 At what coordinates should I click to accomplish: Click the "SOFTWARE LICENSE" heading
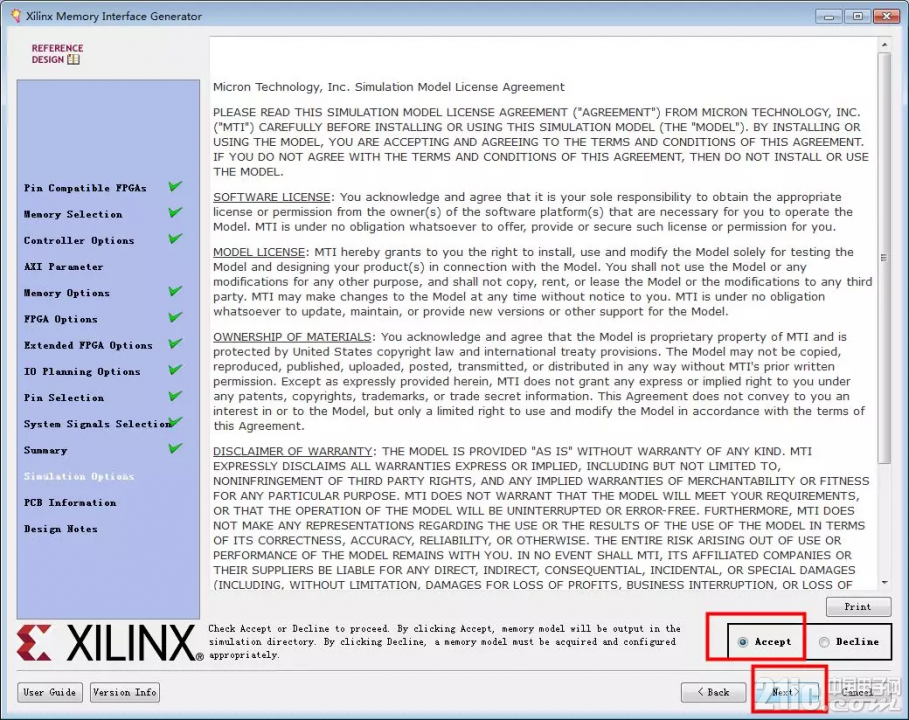point(272,197)
